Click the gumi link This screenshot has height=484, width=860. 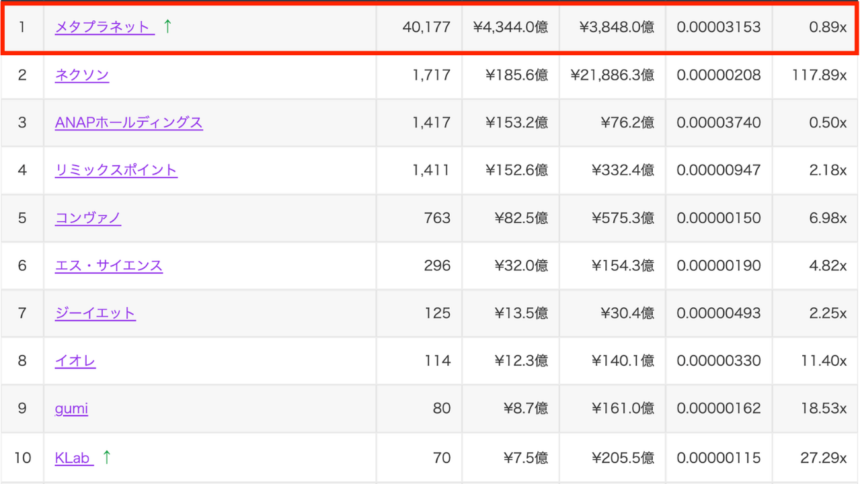click(x=72, y=408)
